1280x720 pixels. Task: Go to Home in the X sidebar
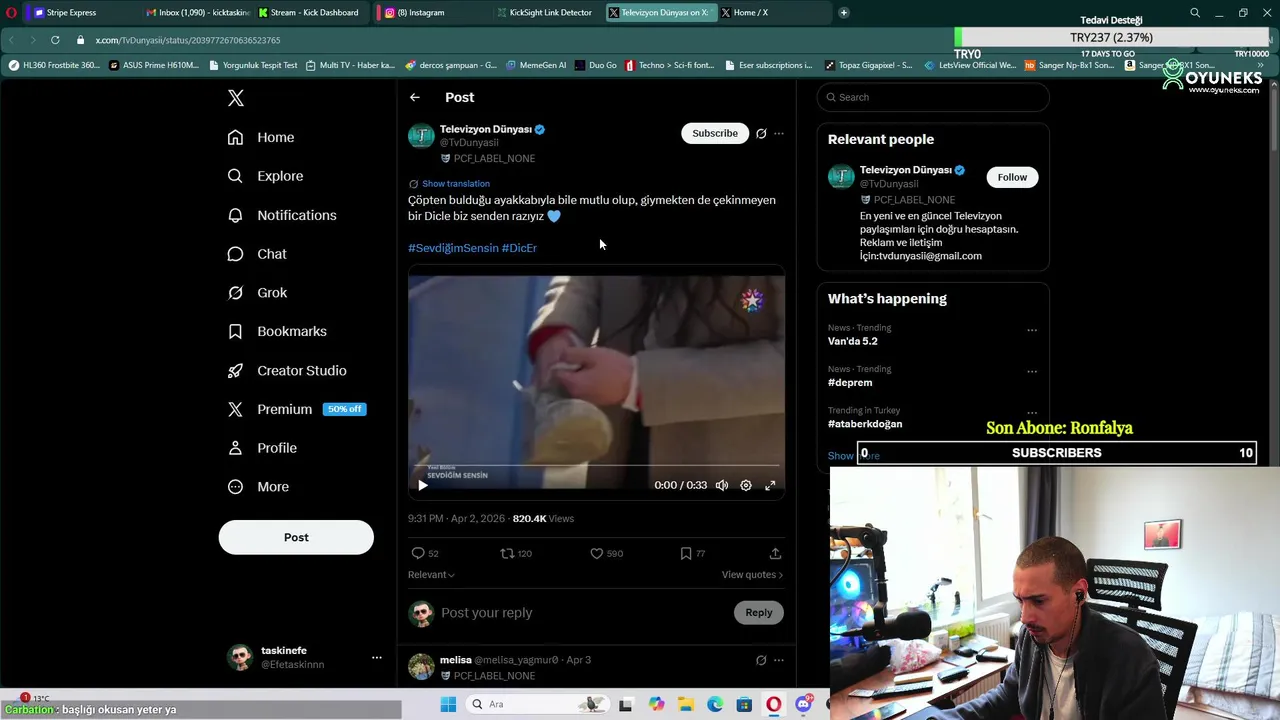click(x=261, y=137)
